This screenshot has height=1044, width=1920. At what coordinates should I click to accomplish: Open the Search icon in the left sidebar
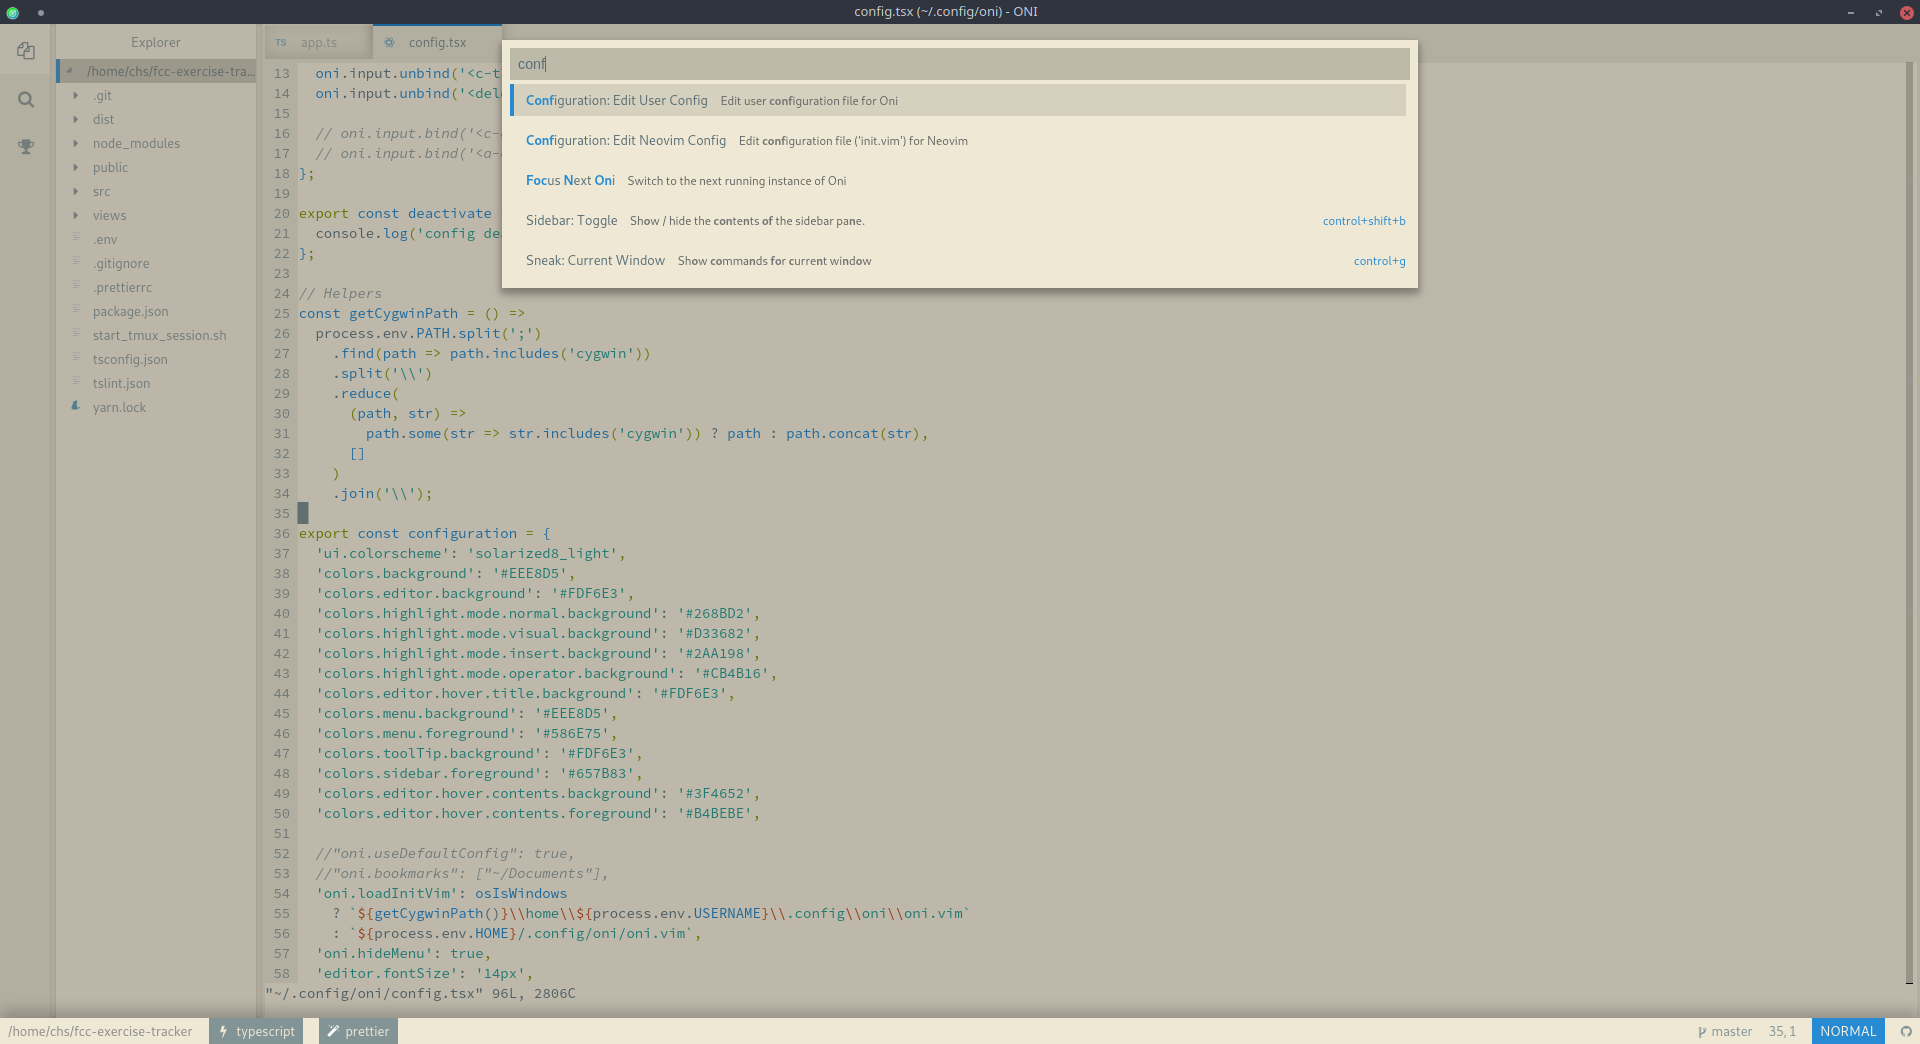(25, 99)
